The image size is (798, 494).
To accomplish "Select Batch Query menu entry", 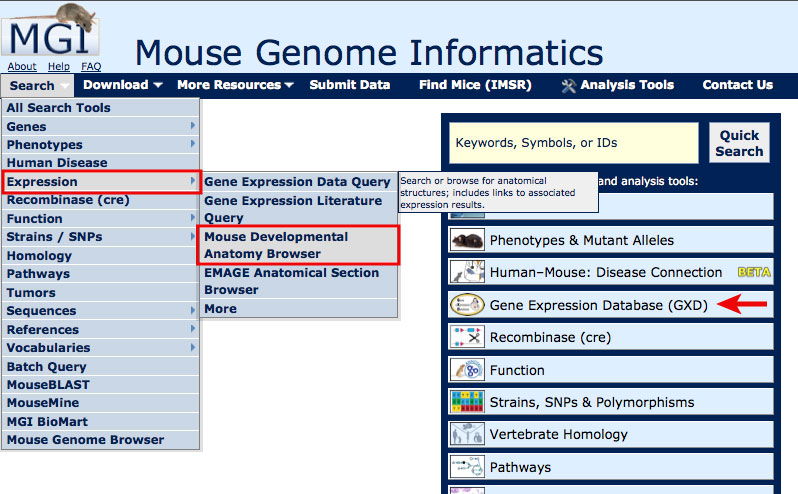I will (101, 366).
